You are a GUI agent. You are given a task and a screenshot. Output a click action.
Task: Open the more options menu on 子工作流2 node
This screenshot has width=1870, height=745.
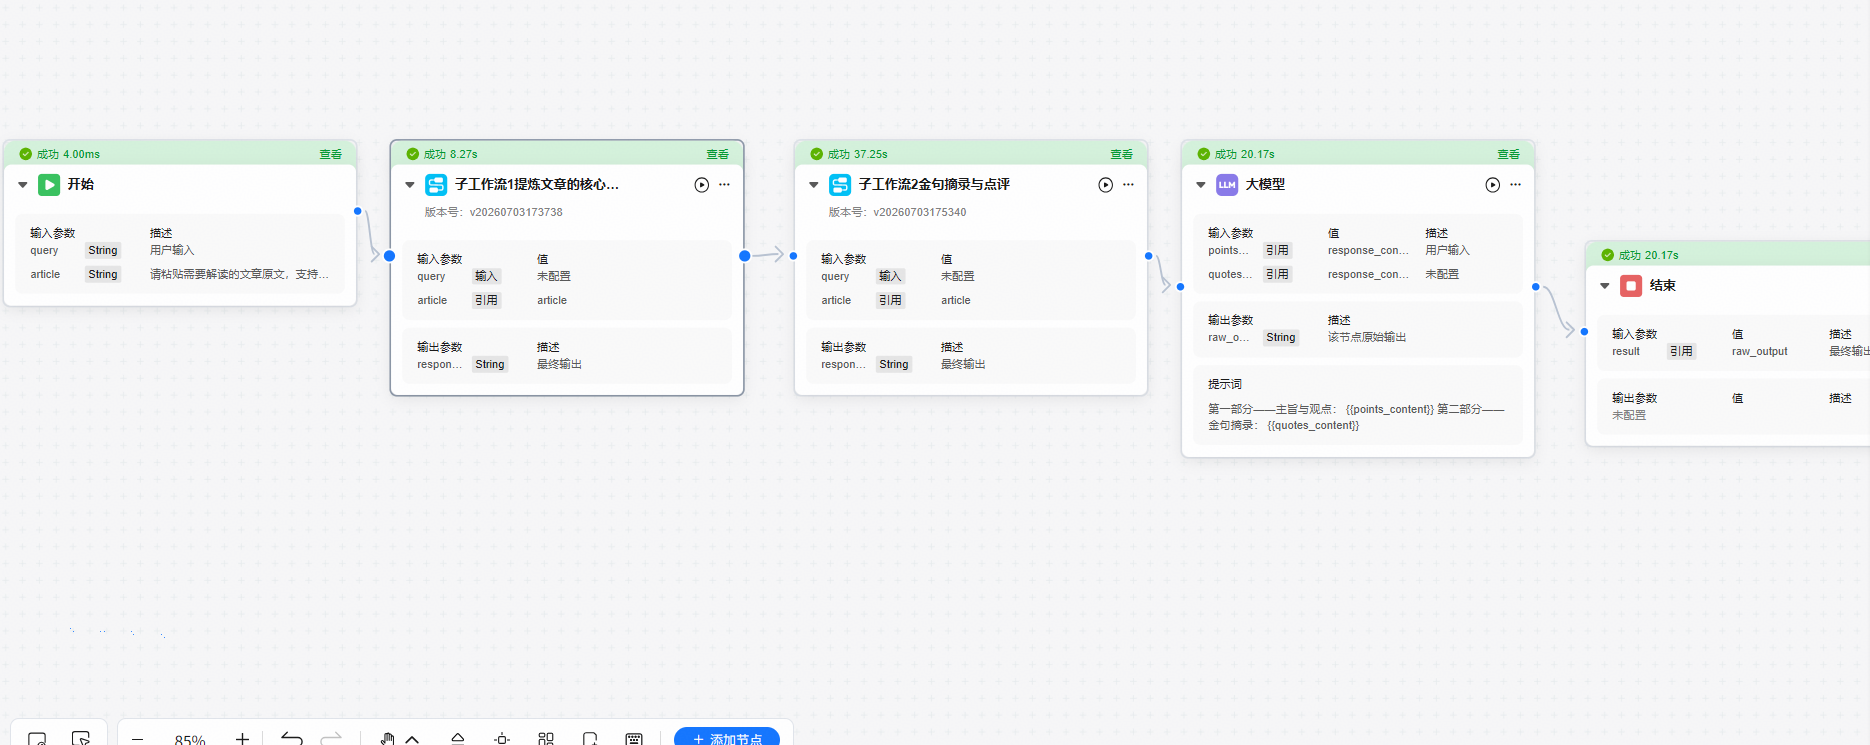click(1128, 185)
